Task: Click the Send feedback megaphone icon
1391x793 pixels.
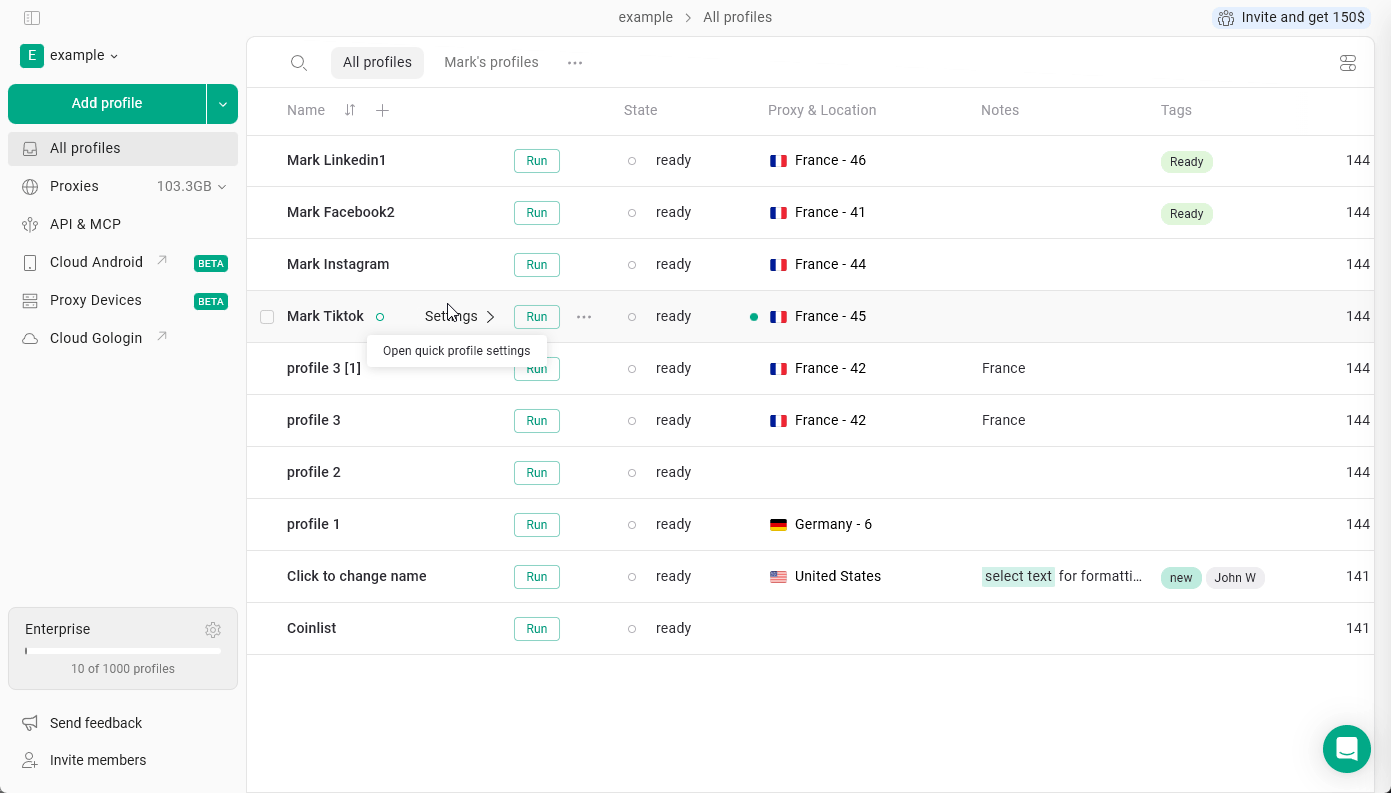Action: [x=30, y=723]
